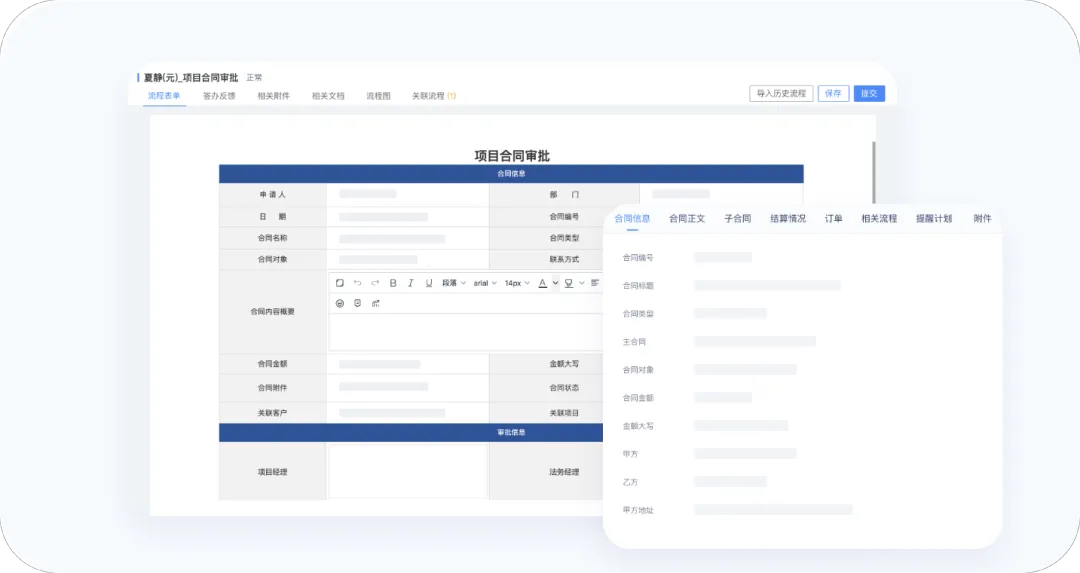Toggle italic formatting in editor
The height and width of the screenshot is (573, 1080).
pyautogui.click(x=411, y=283)
